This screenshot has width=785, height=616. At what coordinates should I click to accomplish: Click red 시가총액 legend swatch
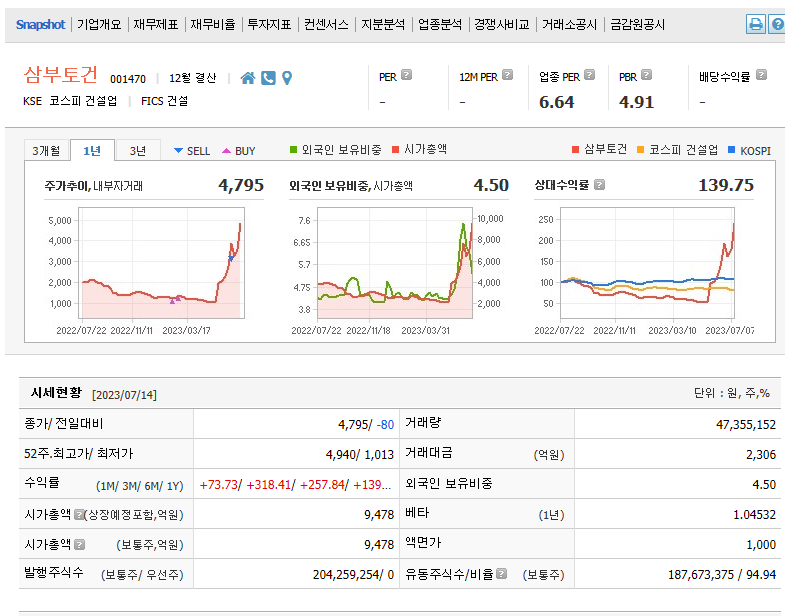pos(396,149)
